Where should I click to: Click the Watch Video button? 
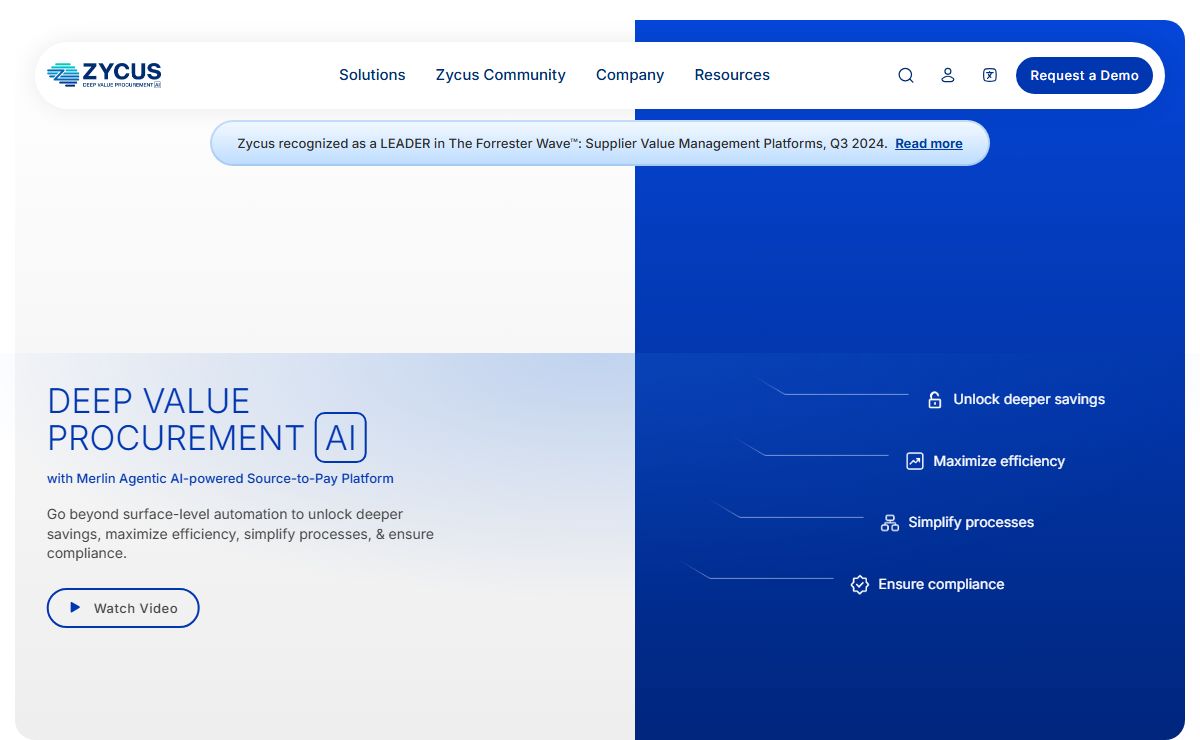point(123,608)
